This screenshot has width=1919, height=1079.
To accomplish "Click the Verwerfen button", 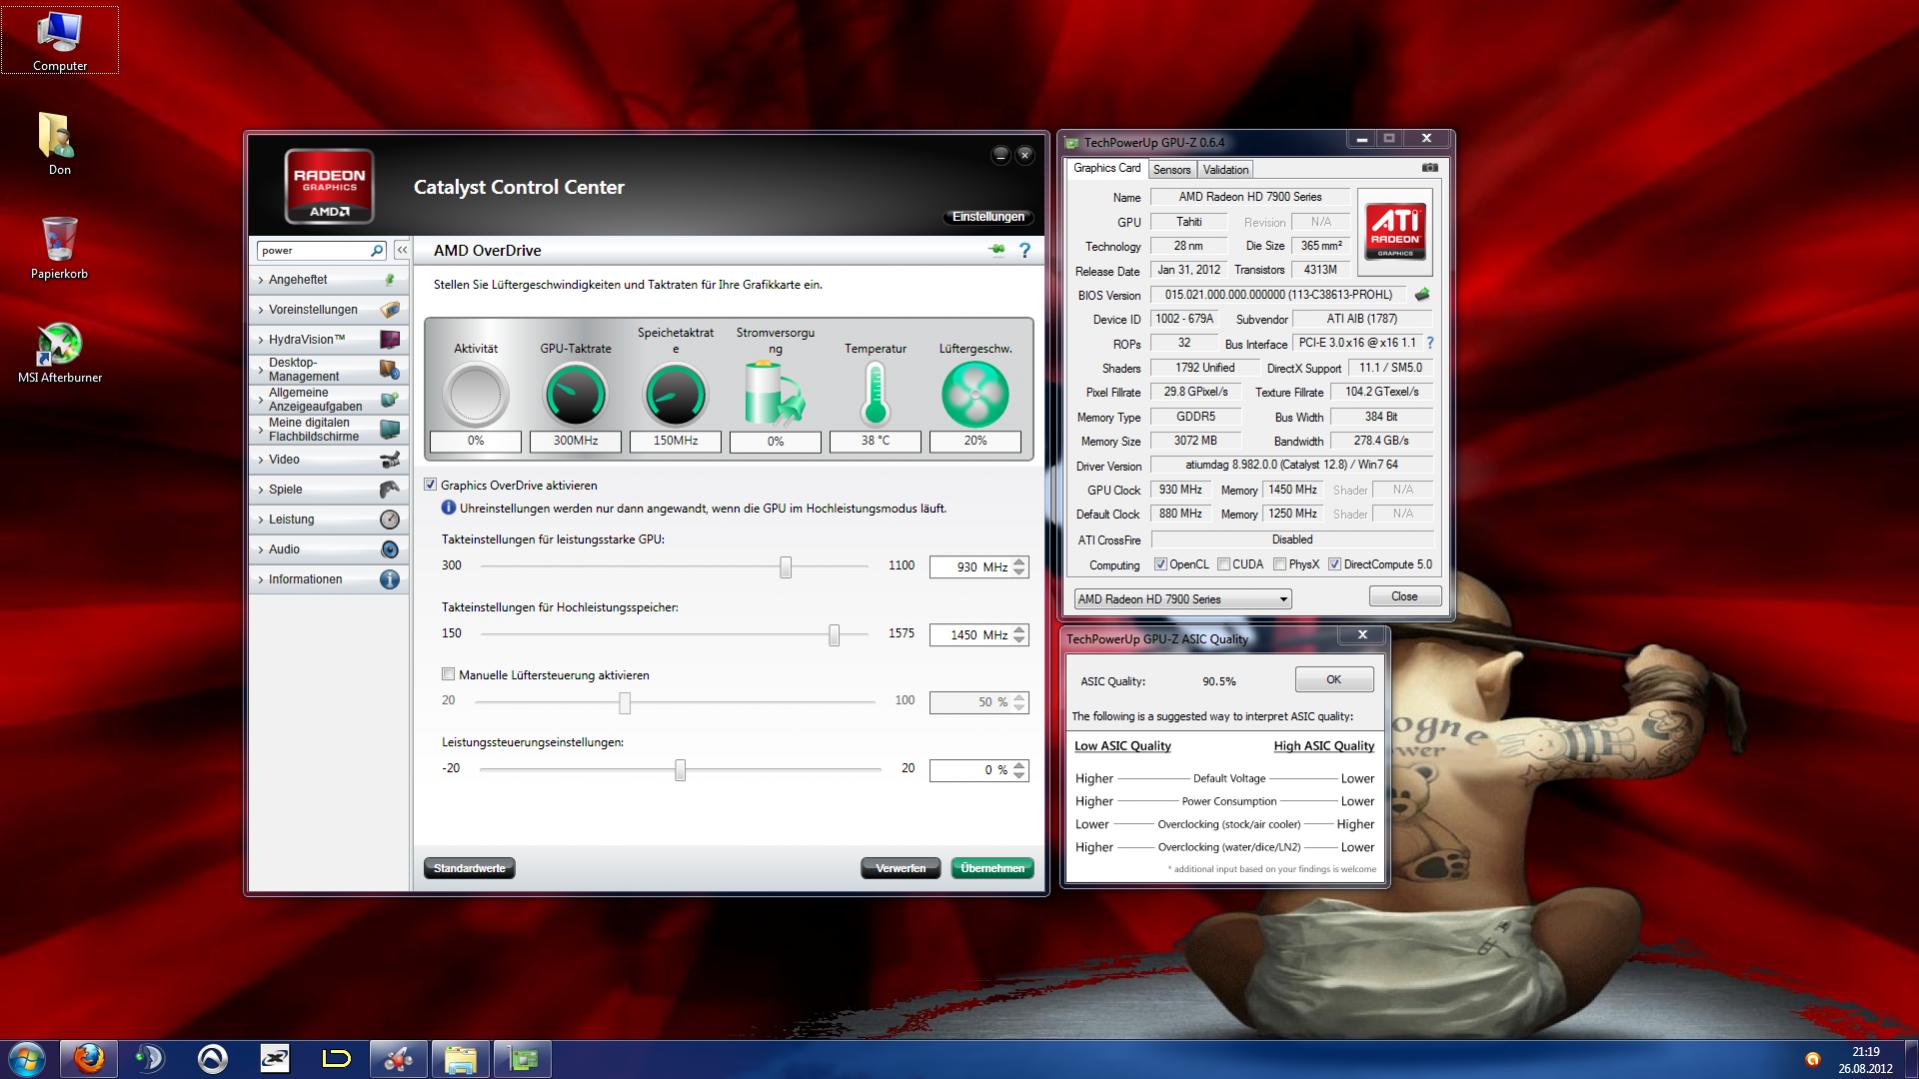I will click(x=900, y=868).
